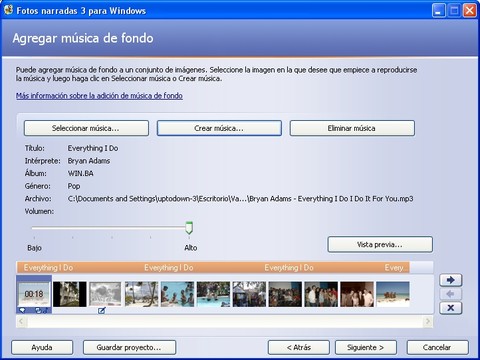The width and height of the screenshot is (480, 360).
Task: Click the Photo Story app icon in title bar
Action: click(x=8, y=10)
